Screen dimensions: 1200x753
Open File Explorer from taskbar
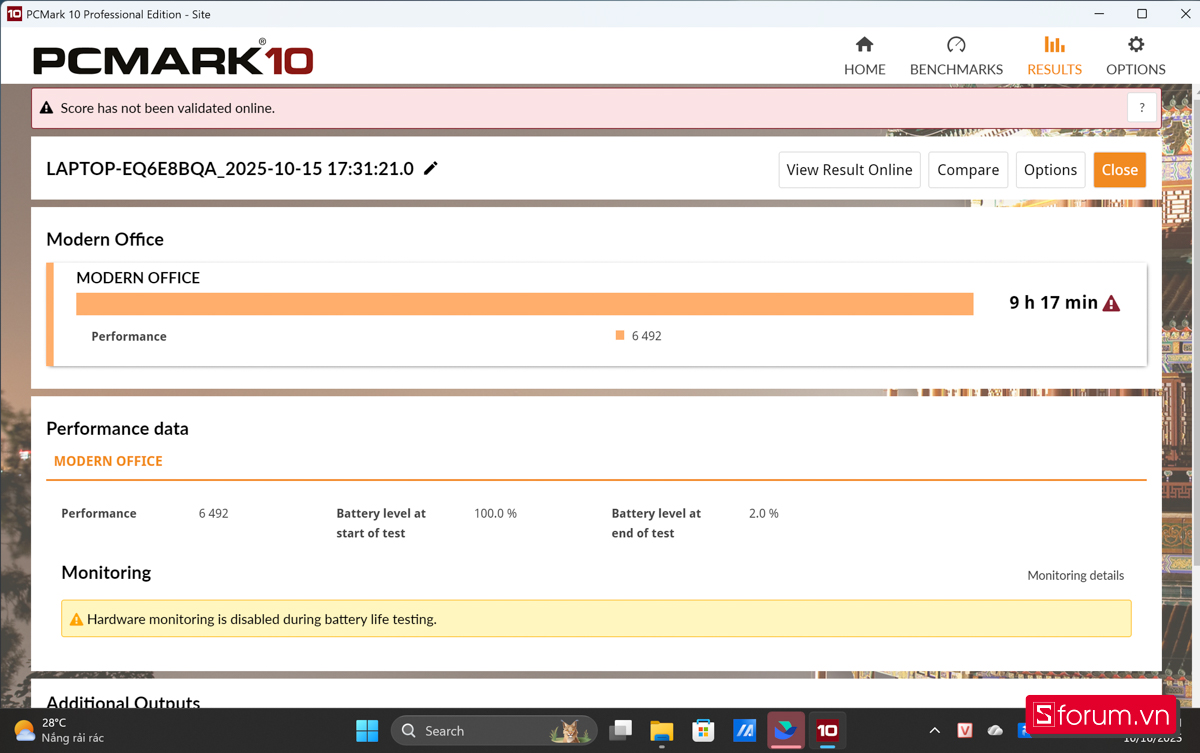click(661, 731)
